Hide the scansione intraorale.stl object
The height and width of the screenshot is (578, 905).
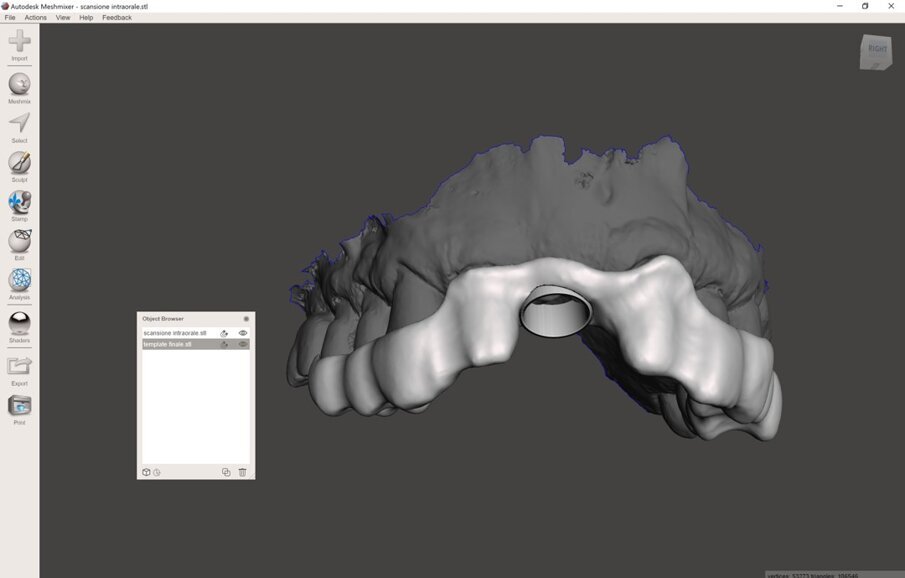pos(243,333)
